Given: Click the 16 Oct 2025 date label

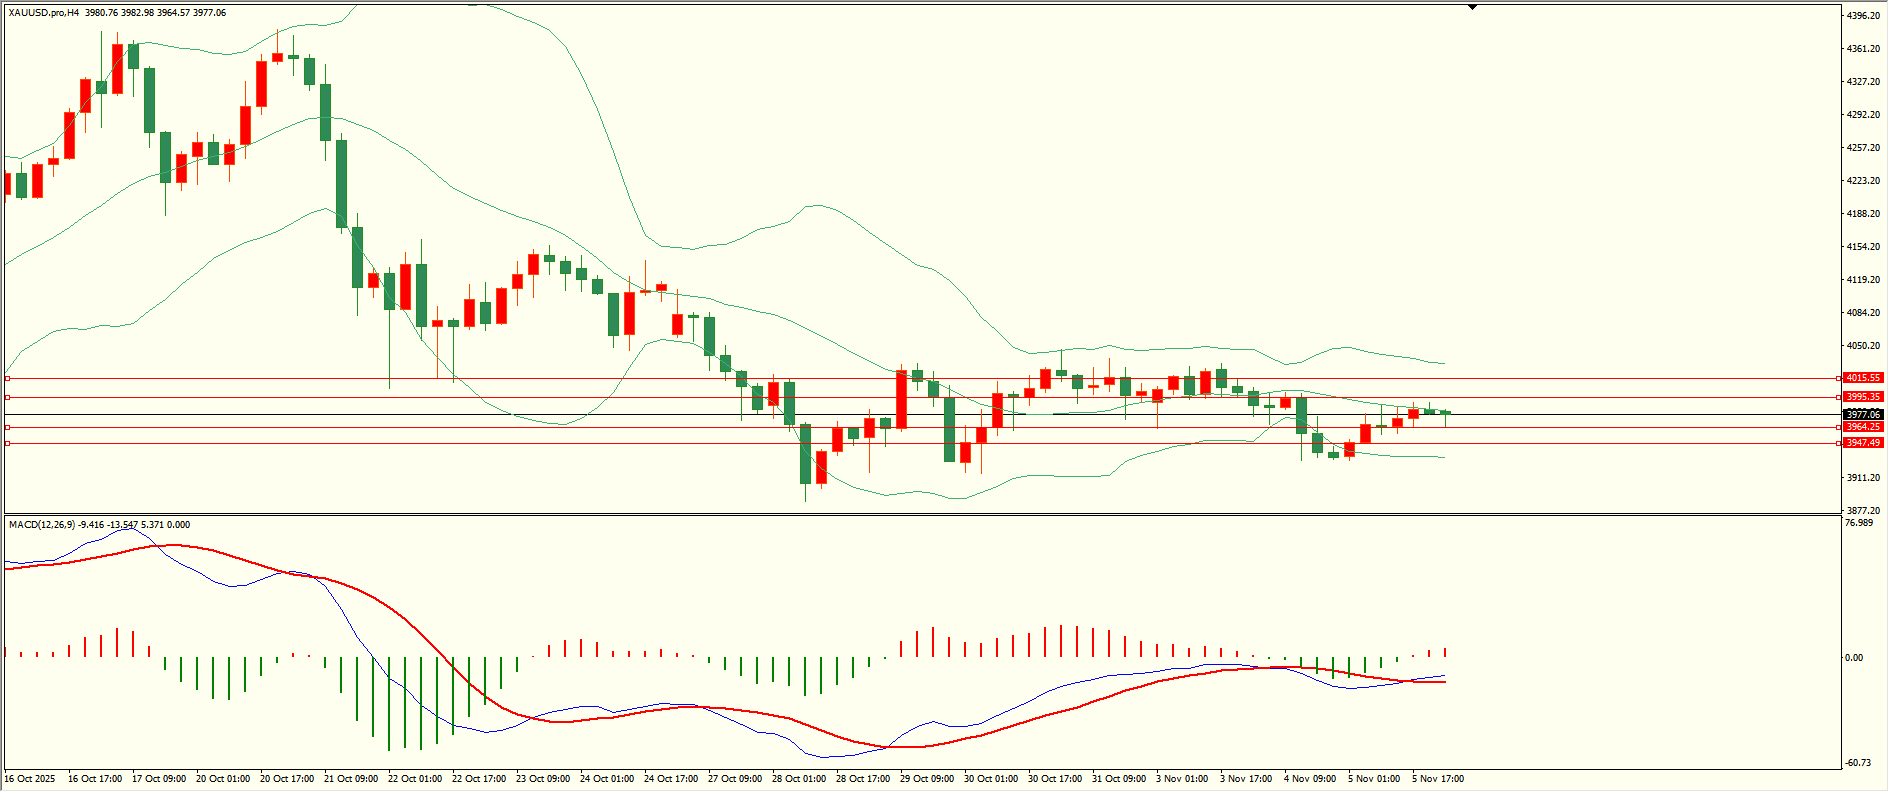Looking at the screenshot, I should [x=30, y=779].
